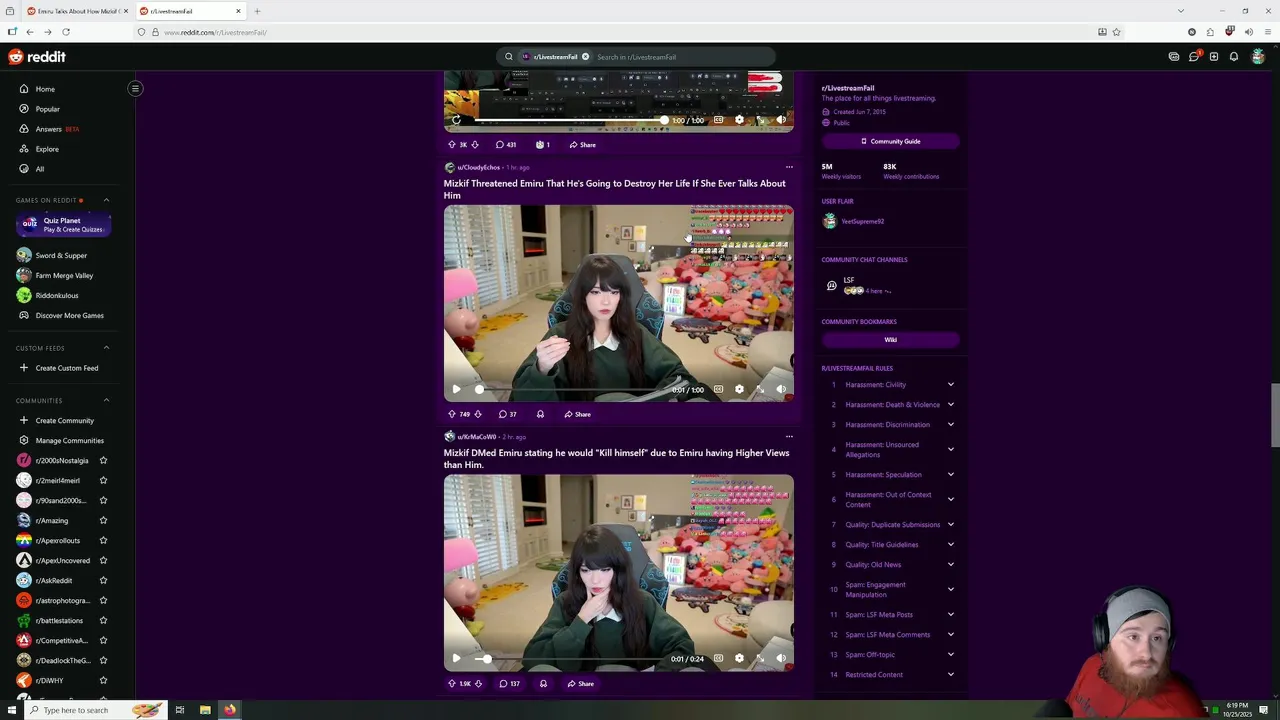The image size is (1280, 720).
Task: Mute the Mizkif Threatened video
Action: [x=781, y=389]
